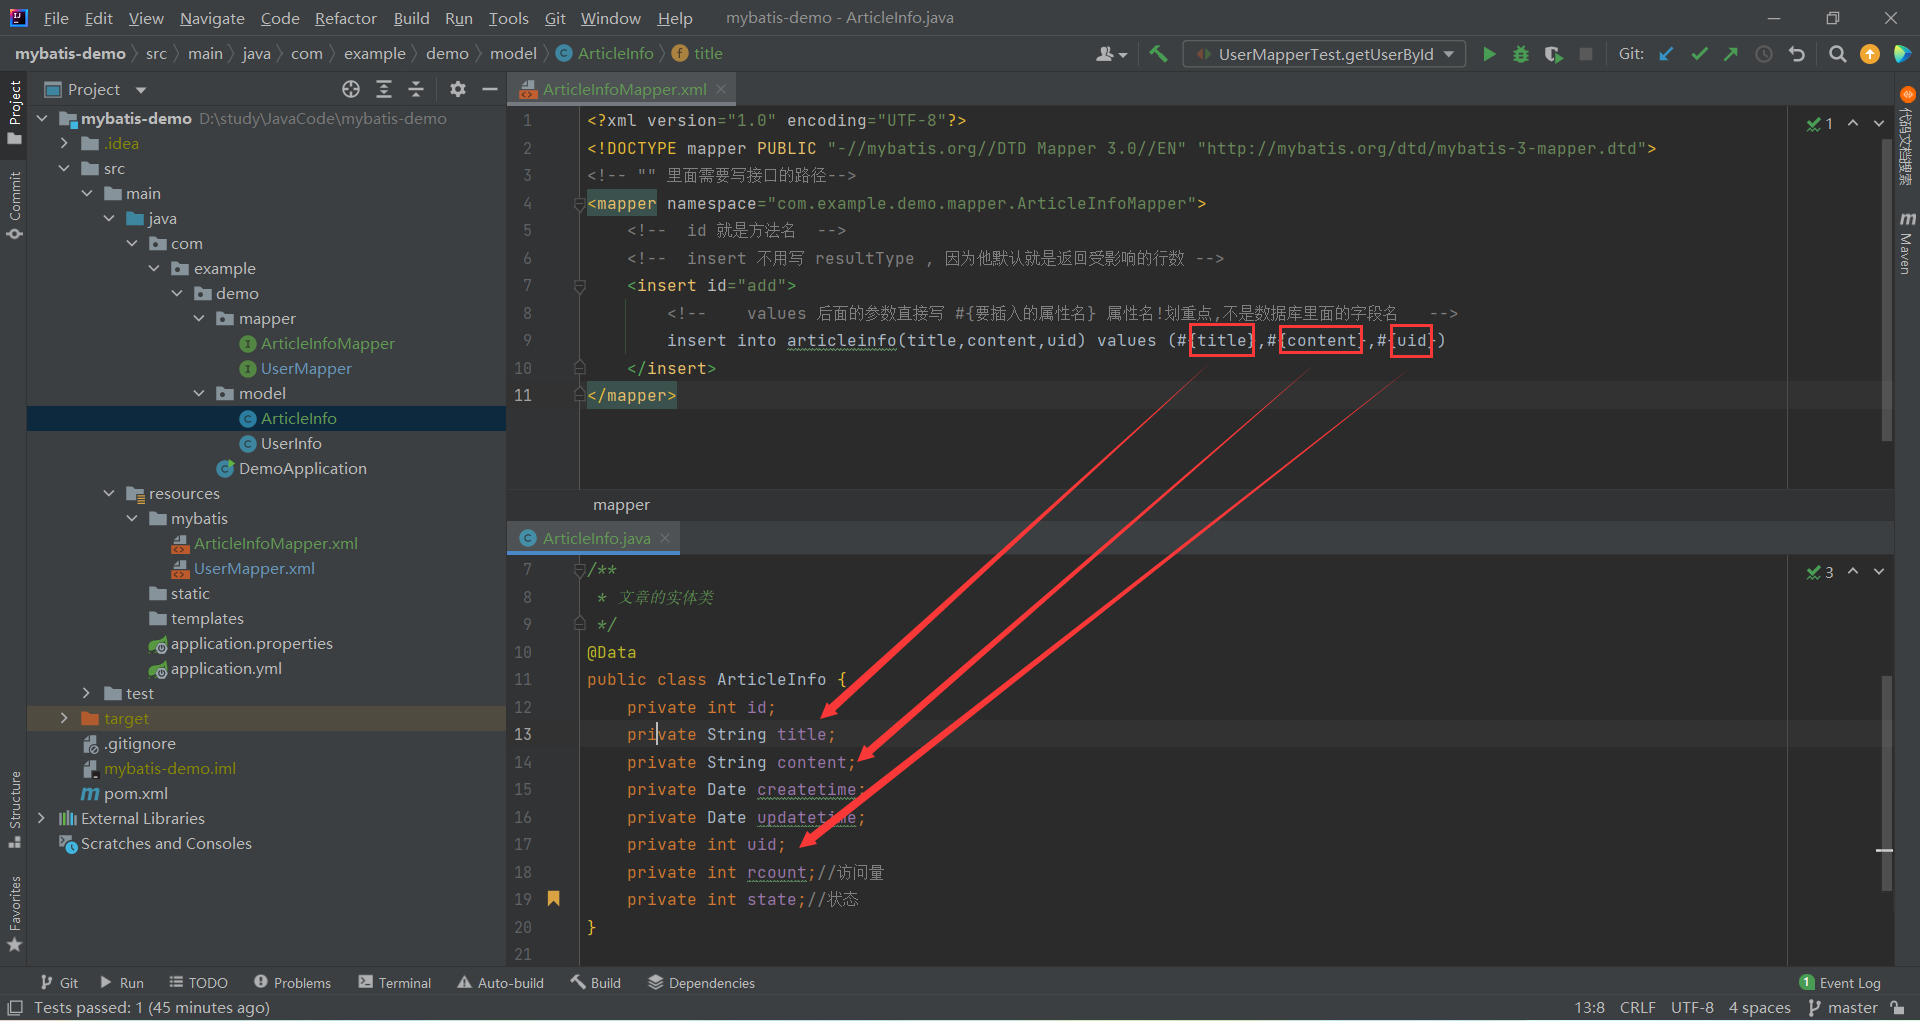1920x1021 pixels.
Task: Open Favorites tool window
Action: click(x=14, y=913)
